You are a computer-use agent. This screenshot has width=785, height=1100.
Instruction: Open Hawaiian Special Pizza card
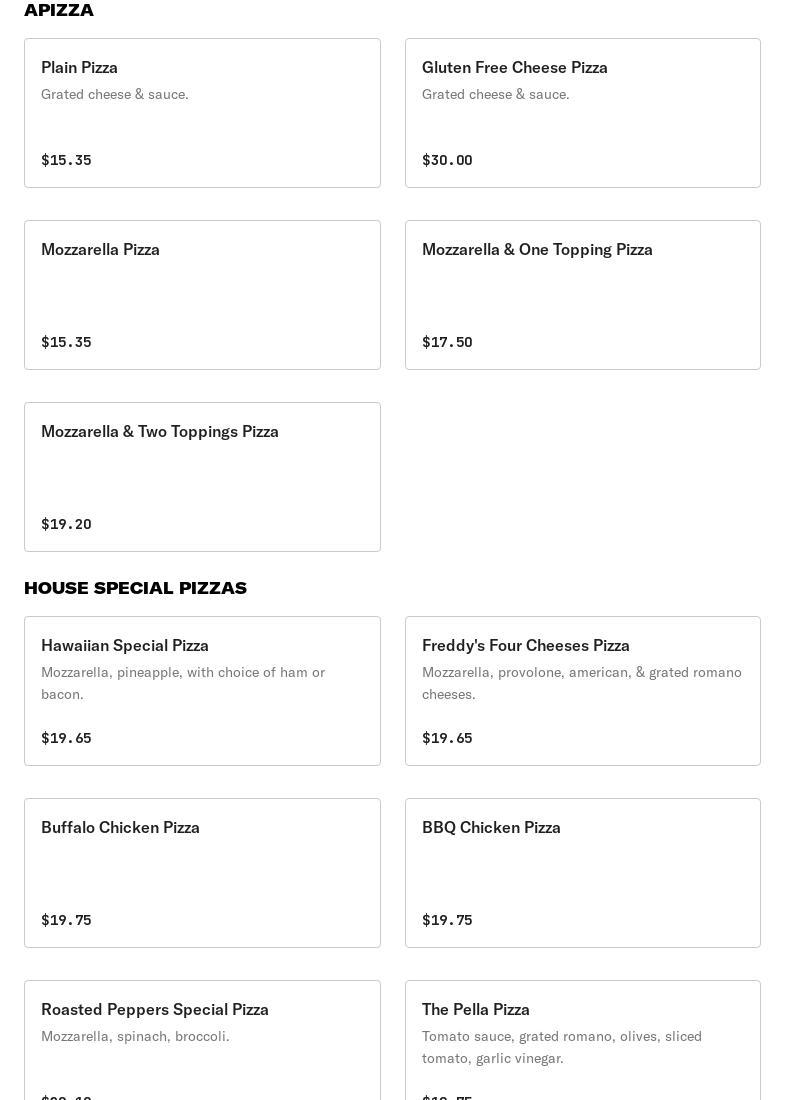coord(202,691)
